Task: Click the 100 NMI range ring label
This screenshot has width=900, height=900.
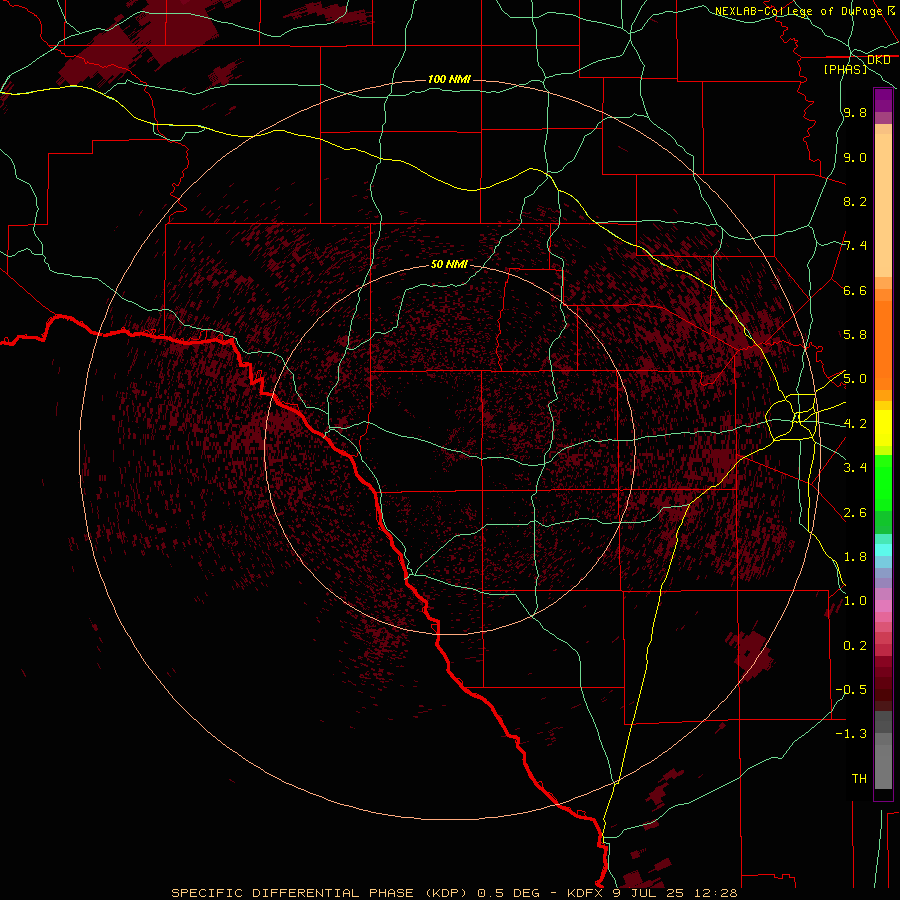Action: point(449,79)
